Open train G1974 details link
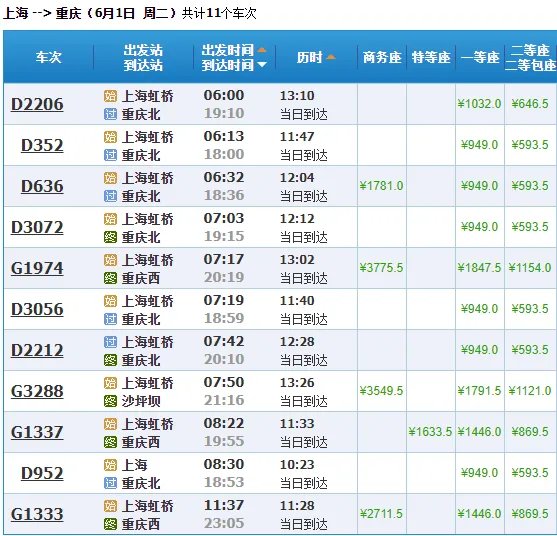 (37, 268)
